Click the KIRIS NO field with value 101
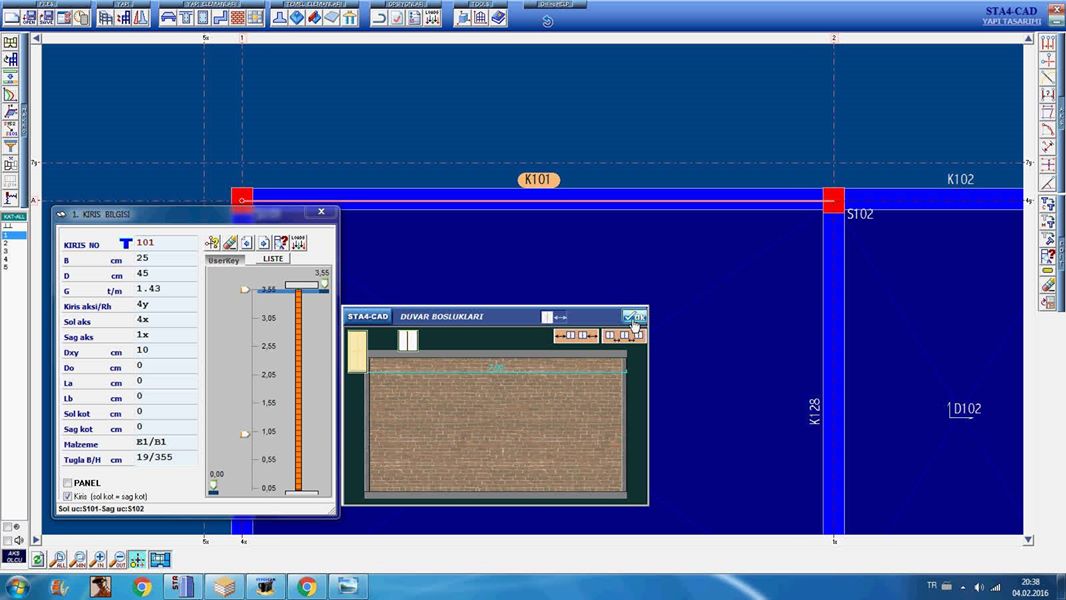Screen dimensions: 1066x600 point(167,243)
